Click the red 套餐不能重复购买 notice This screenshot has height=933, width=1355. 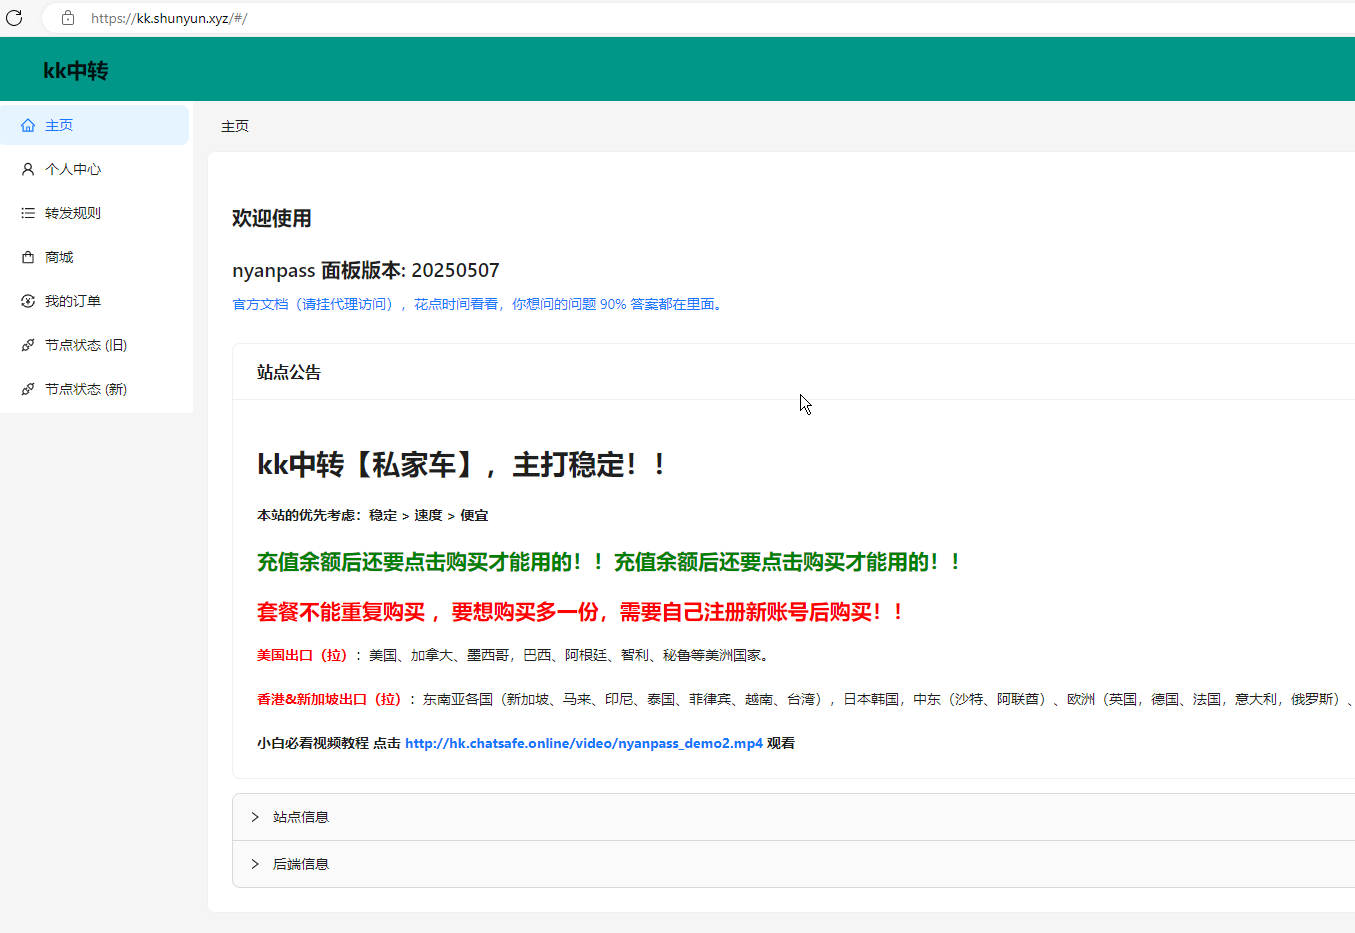581,612
